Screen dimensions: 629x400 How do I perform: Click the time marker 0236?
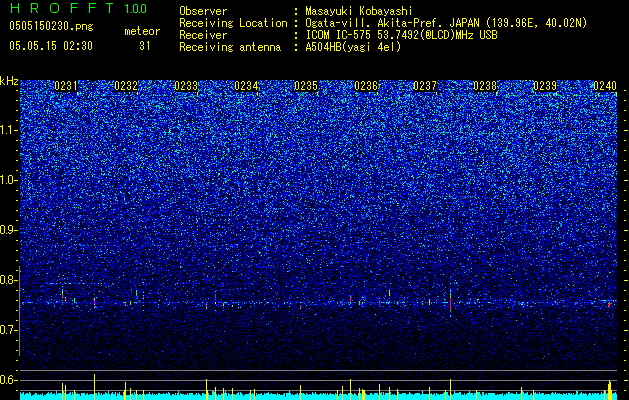(366, 86)
